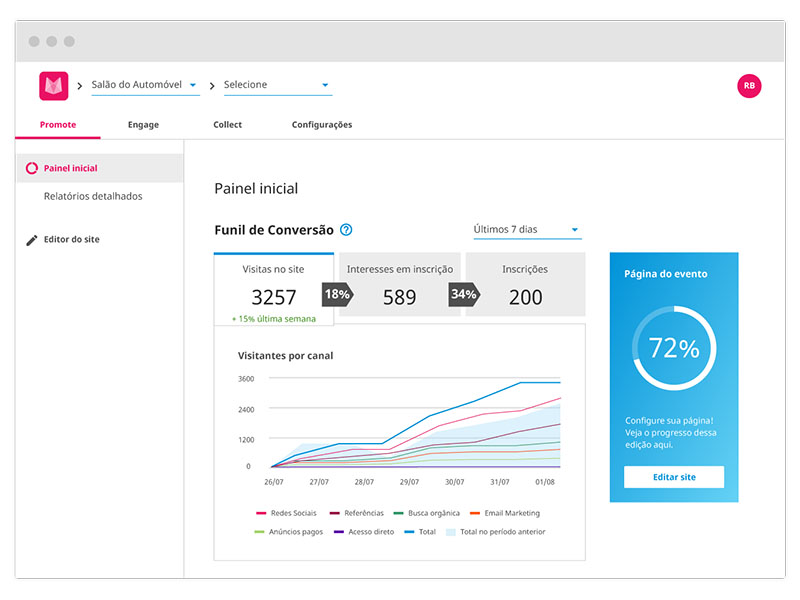Toggle Email Marketing series in legend

(508, 513)
